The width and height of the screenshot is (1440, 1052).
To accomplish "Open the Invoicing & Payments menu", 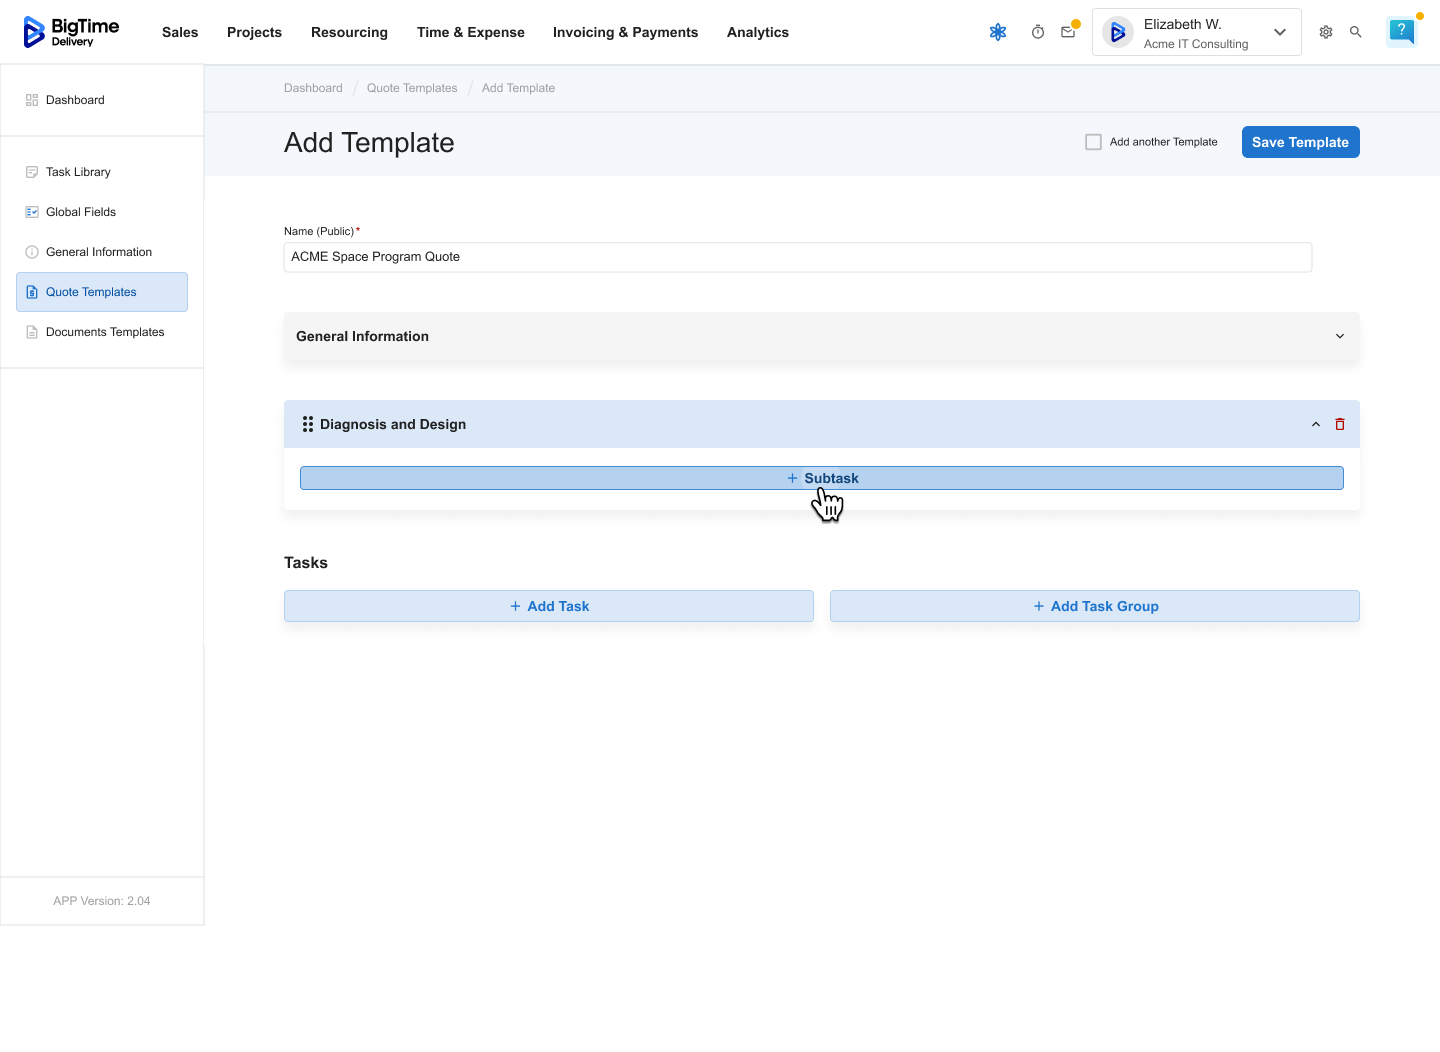I will [x=625, y=32].
